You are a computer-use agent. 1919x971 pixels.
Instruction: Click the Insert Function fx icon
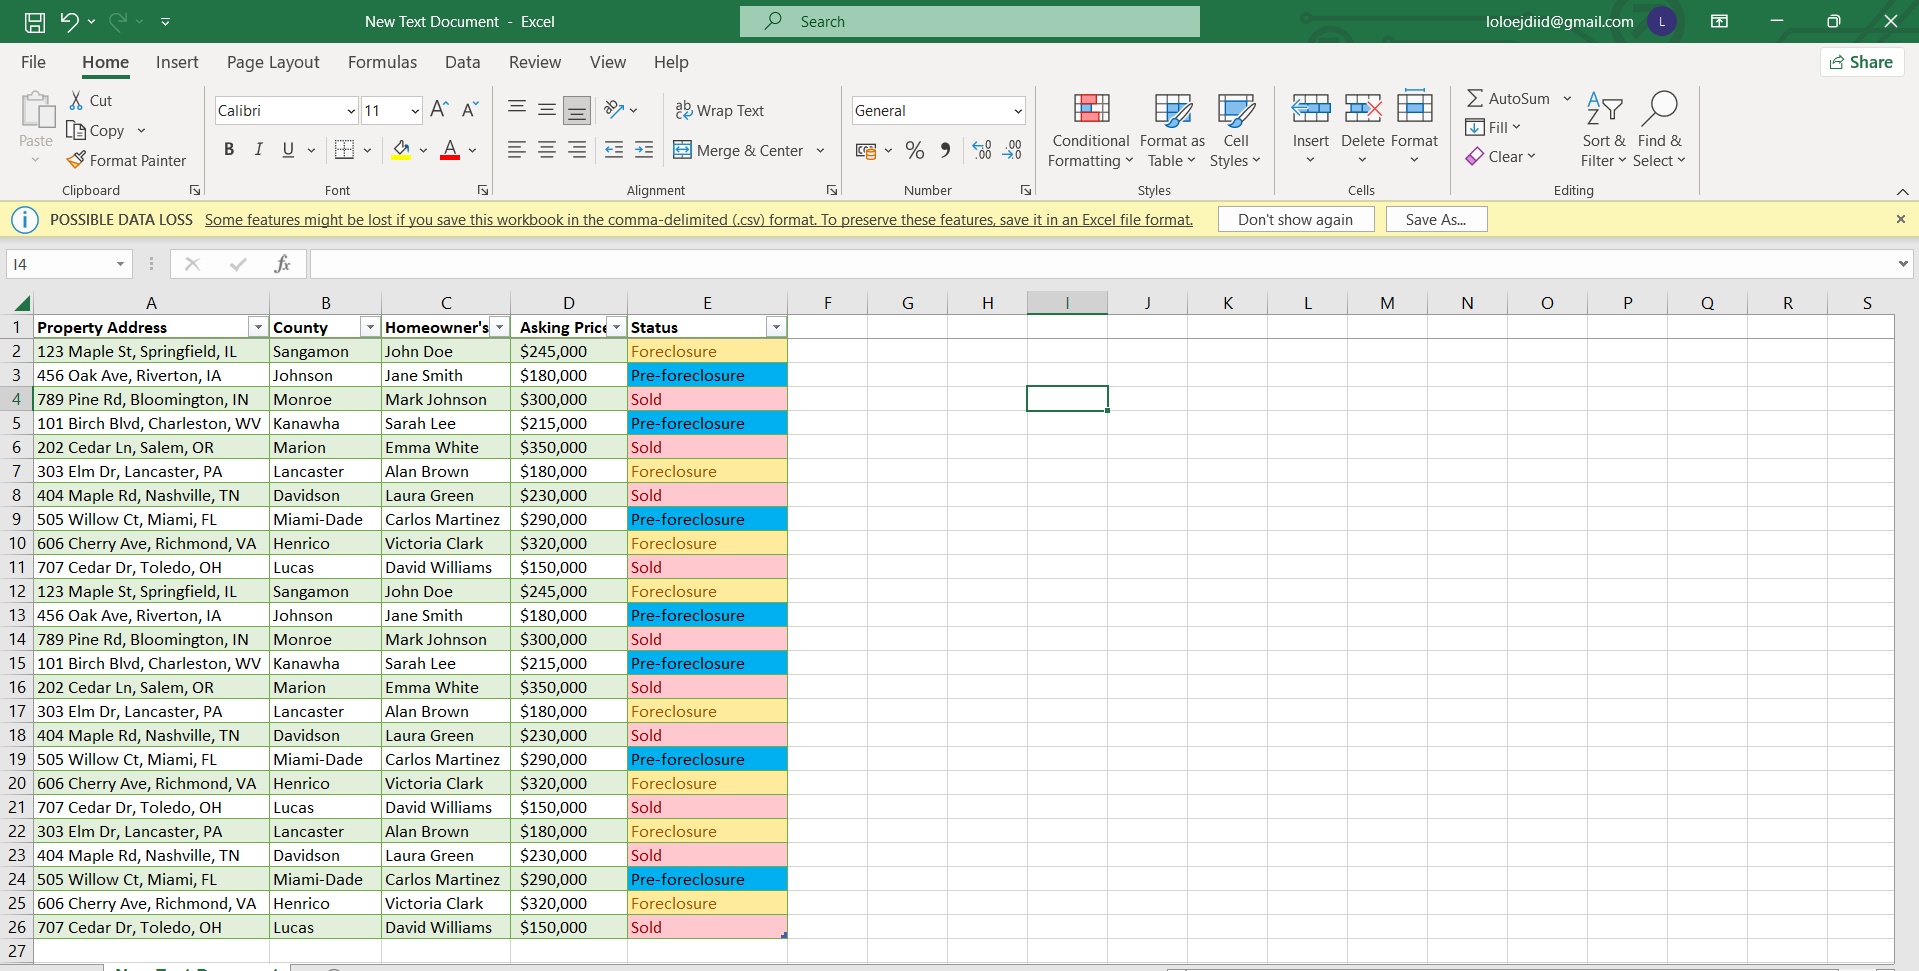pos(282,264)
